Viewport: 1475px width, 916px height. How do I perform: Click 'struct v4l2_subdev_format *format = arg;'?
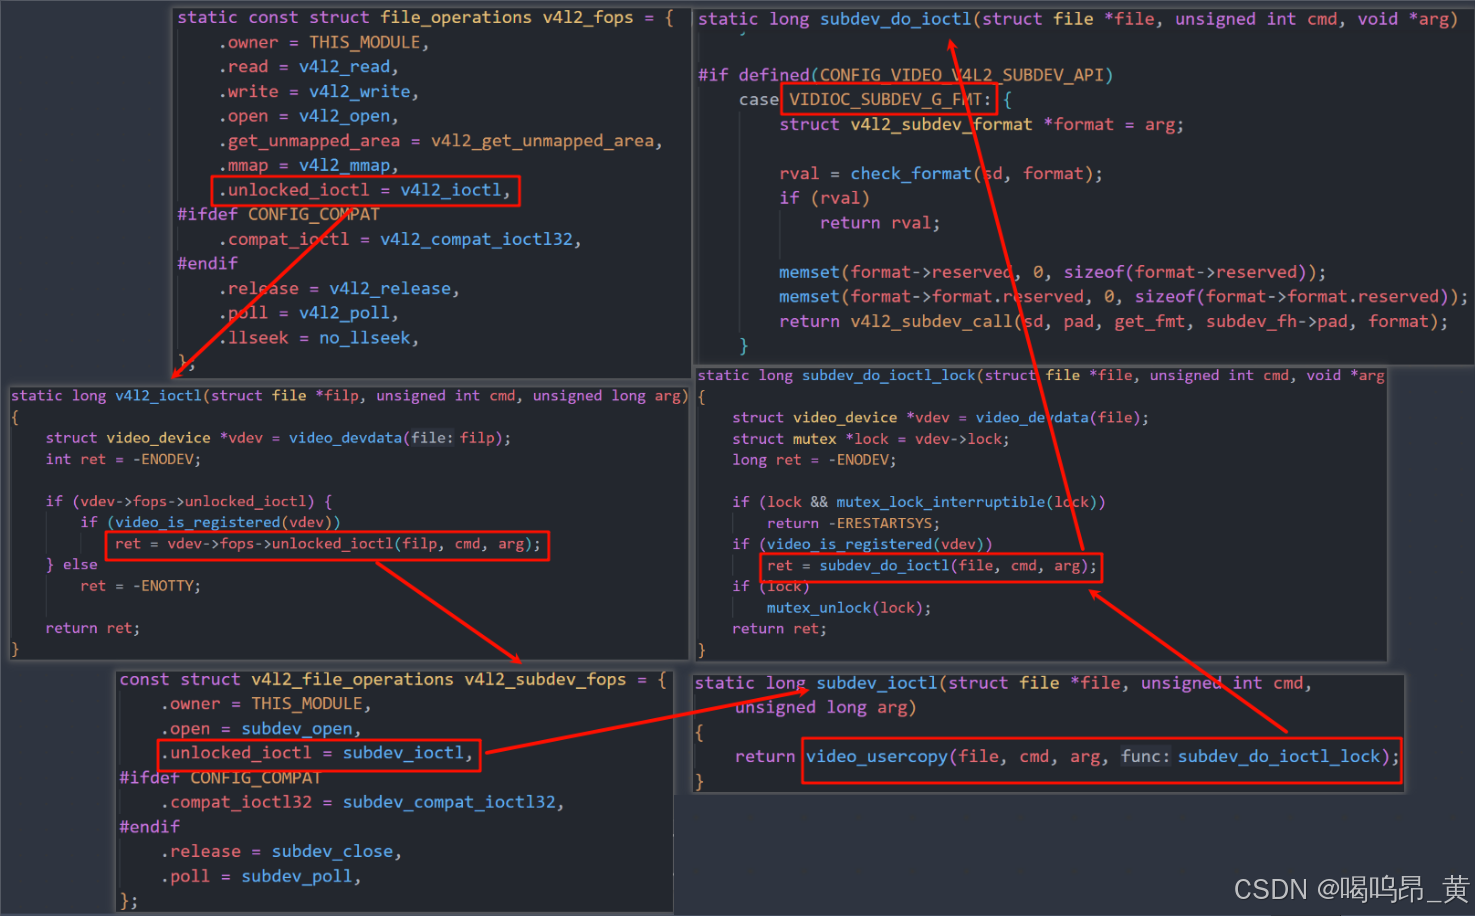(981, 124)
